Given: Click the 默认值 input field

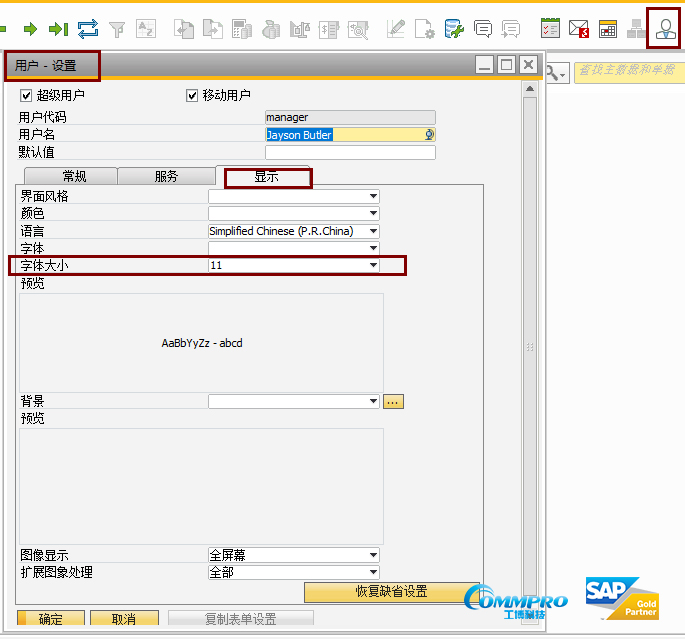Looking at the screenshot, I should [350, 153].
